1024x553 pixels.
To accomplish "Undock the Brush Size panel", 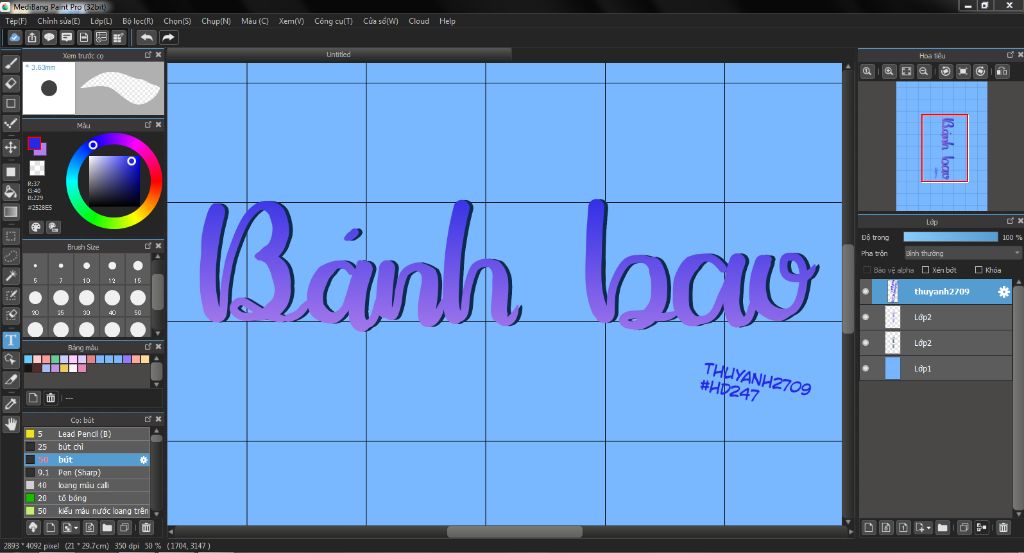I will [x=148, y=246].
